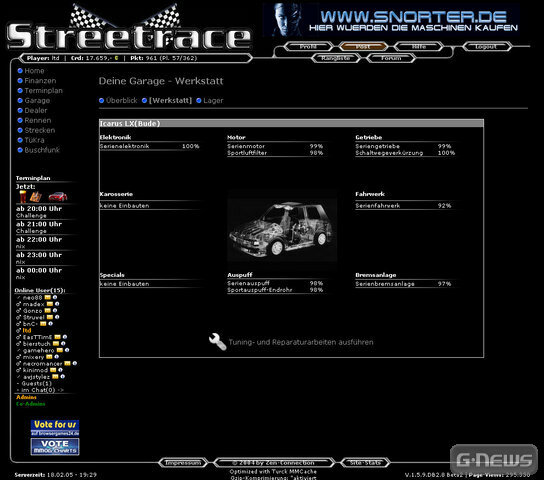Message bnC- via envelope icon
The height and width of the screenshot is (480, 544).
tap(43, 324)
